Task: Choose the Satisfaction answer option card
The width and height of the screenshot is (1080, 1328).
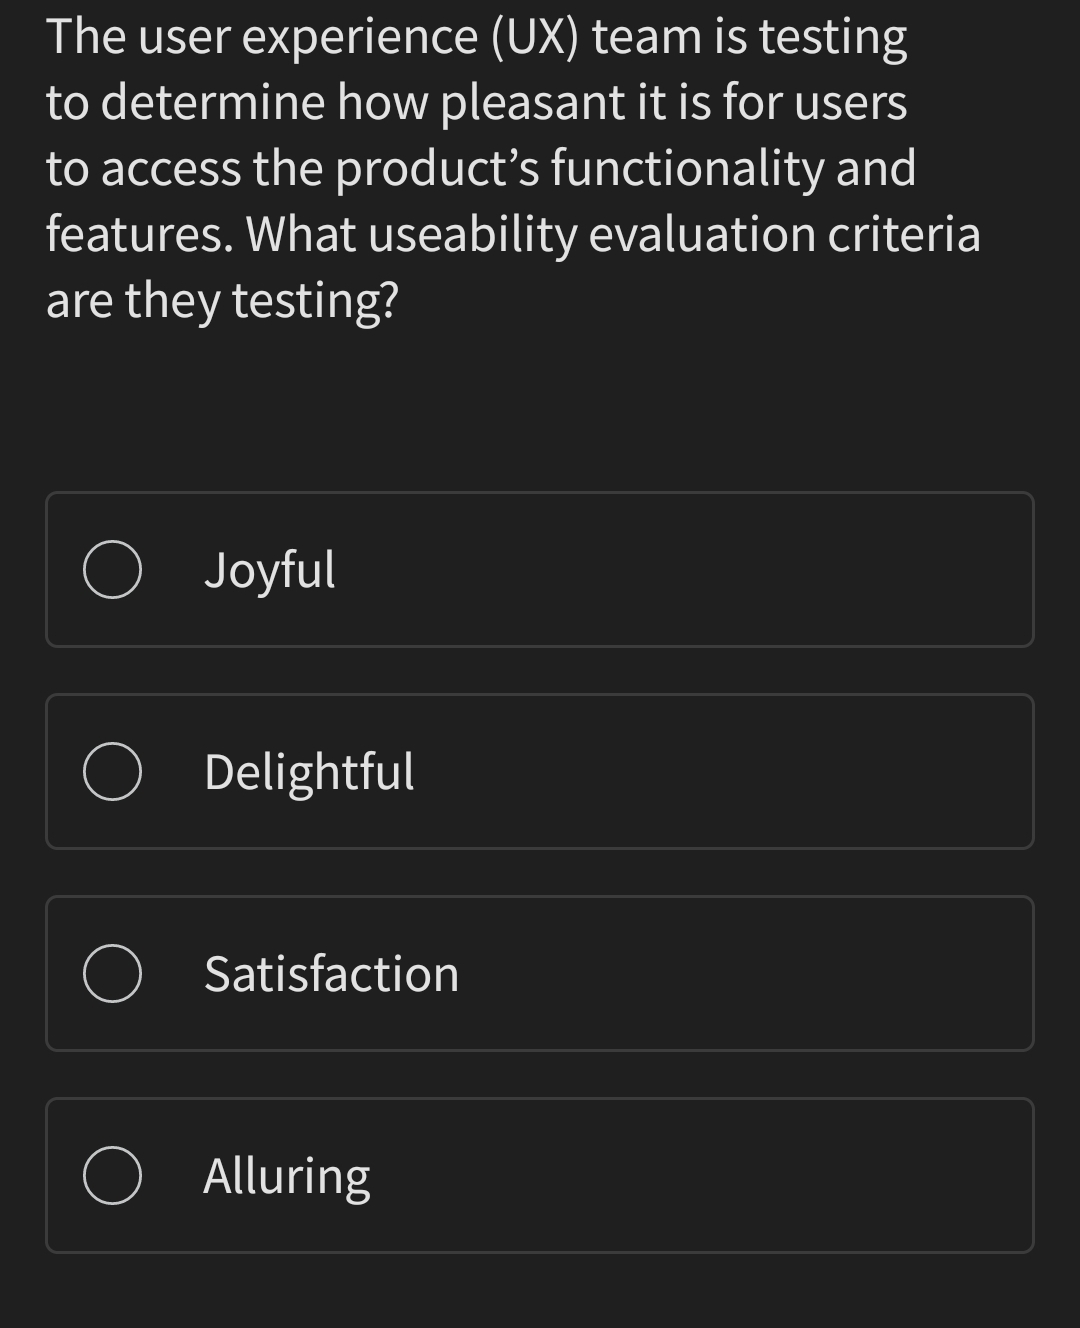Action: click(540, 973)
